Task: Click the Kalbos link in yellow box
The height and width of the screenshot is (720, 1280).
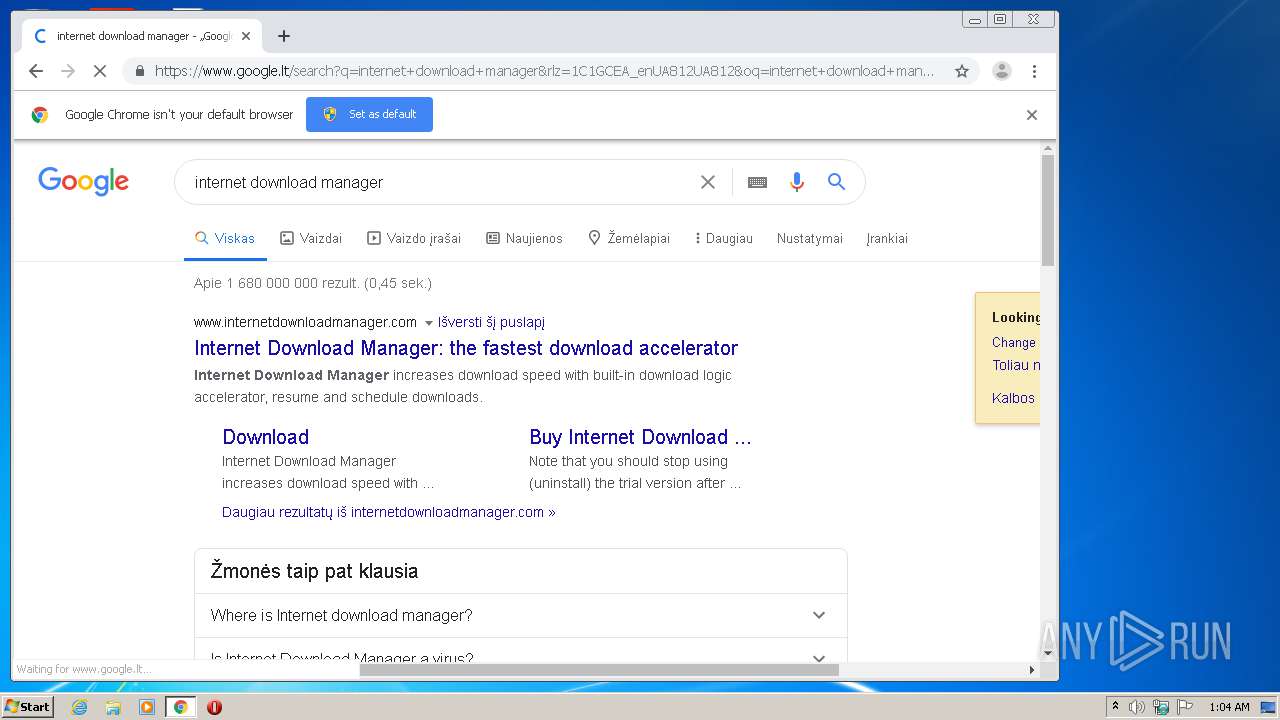Action: [1013, 398]
